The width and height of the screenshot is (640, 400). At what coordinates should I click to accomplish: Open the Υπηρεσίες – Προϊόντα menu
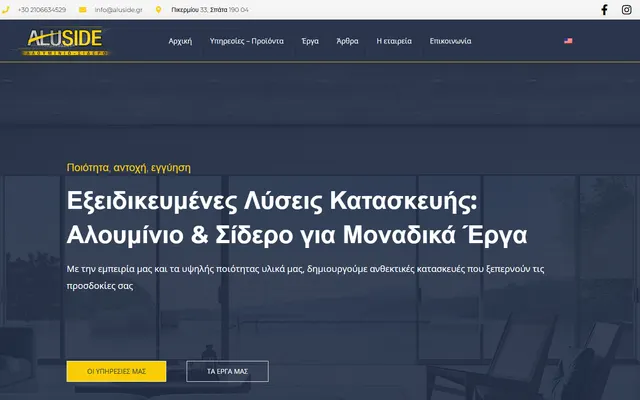click(x=247, y=41)
